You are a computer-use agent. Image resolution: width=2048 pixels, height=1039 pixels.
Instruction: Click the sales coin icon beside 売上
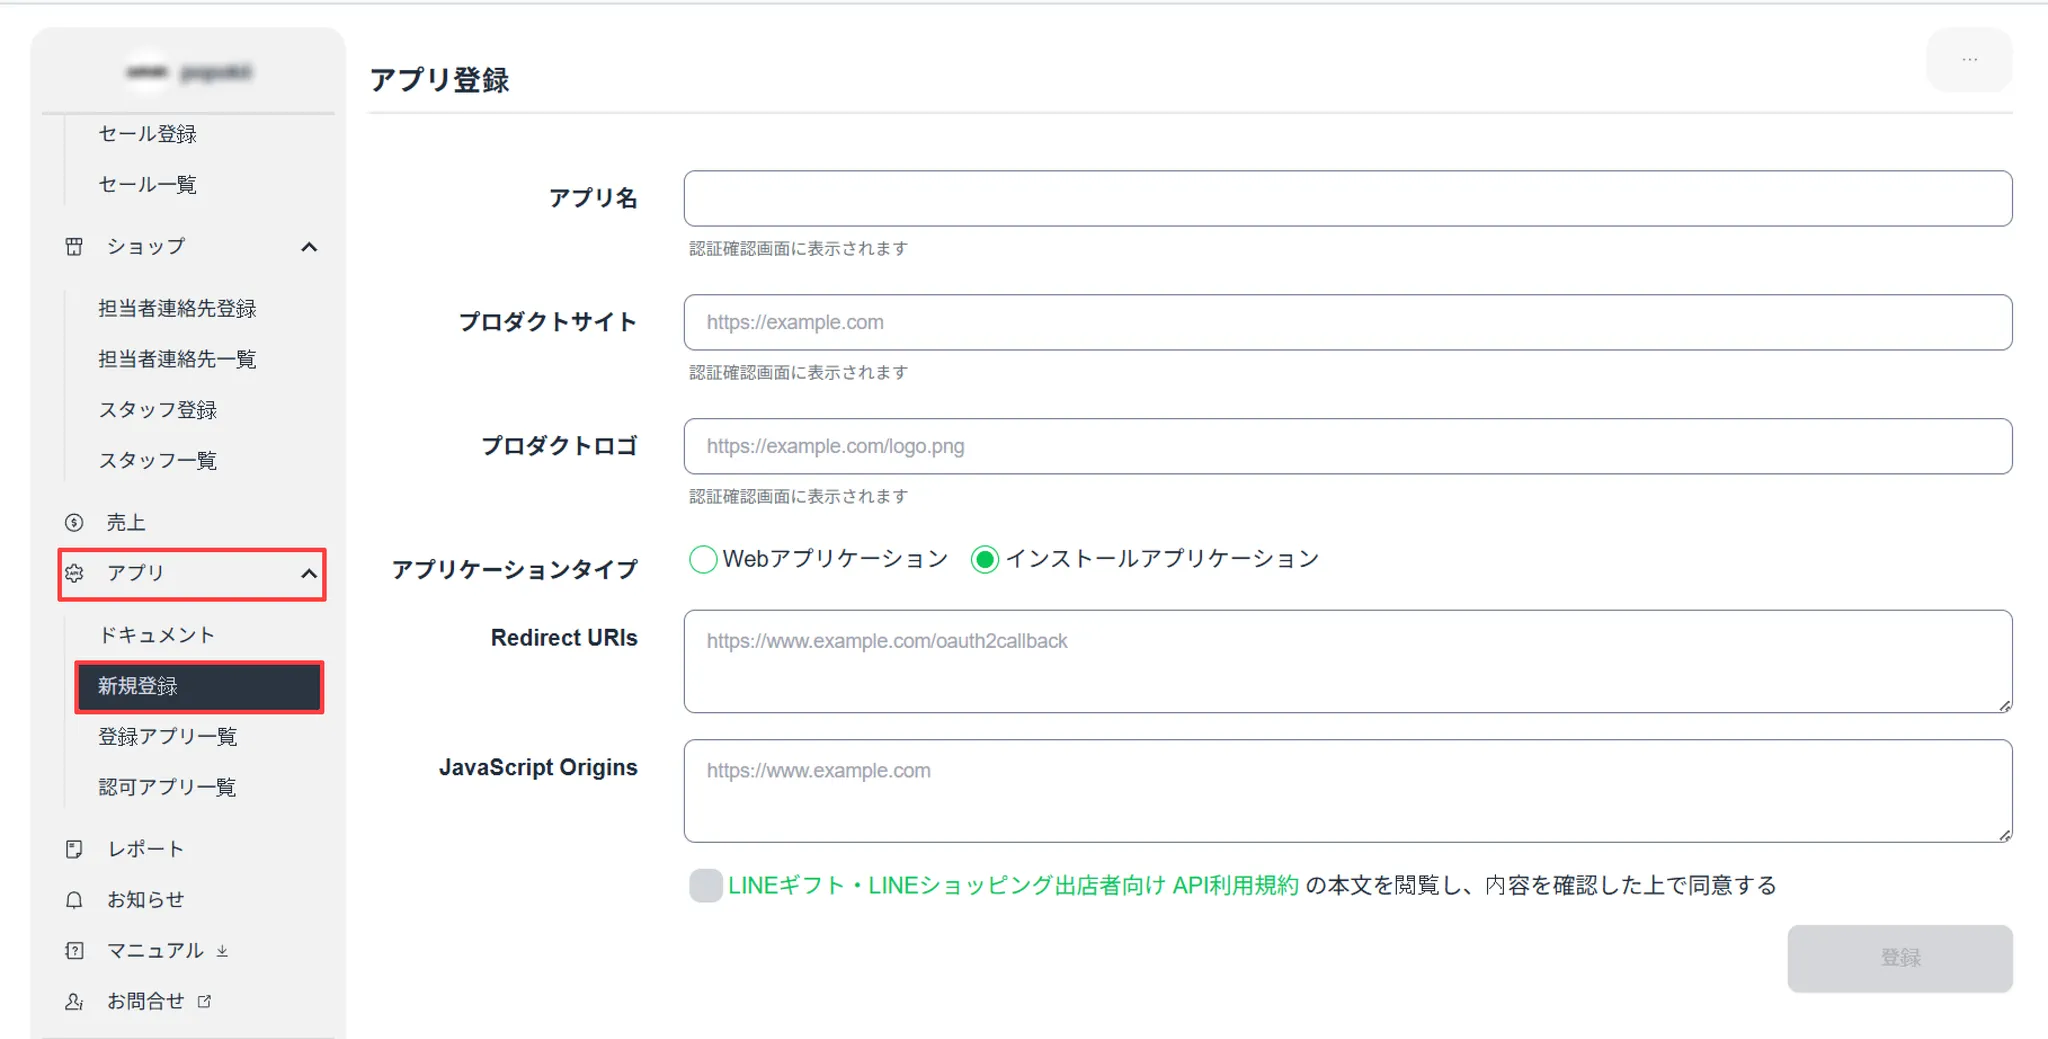click(74, 522)
